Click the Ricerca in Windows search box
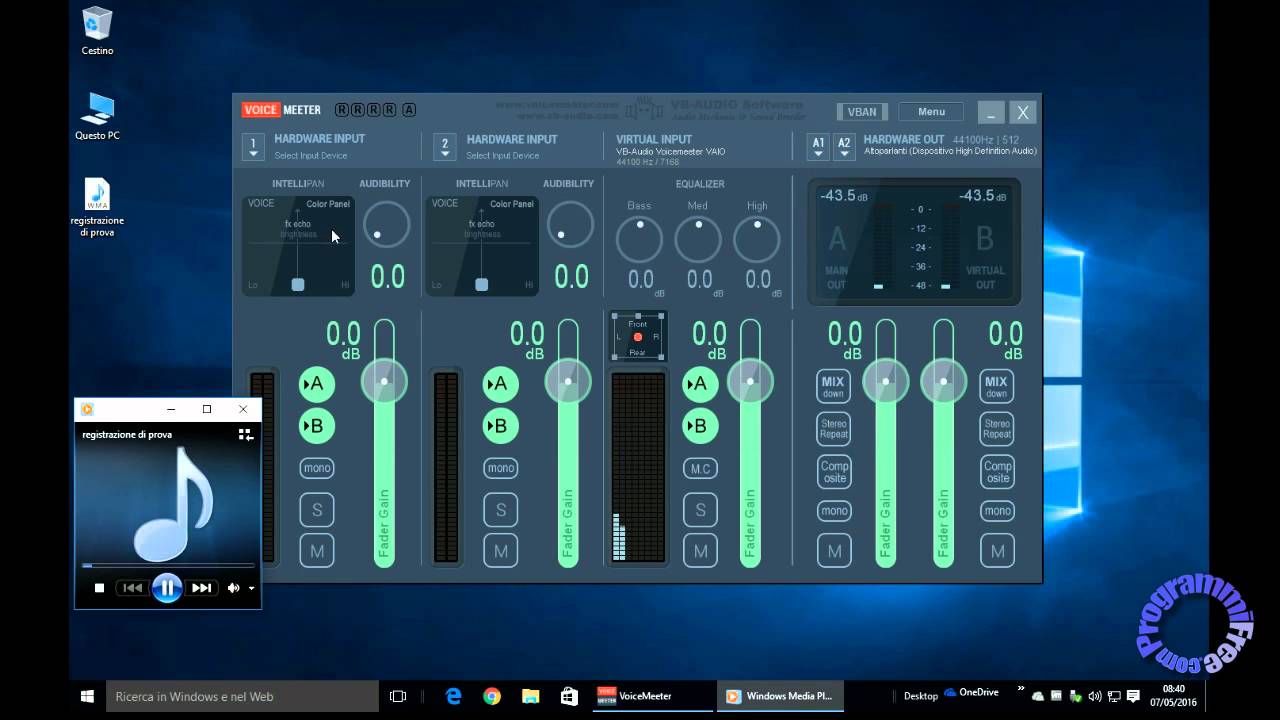1280x720 pixels. tap(243, 696)
